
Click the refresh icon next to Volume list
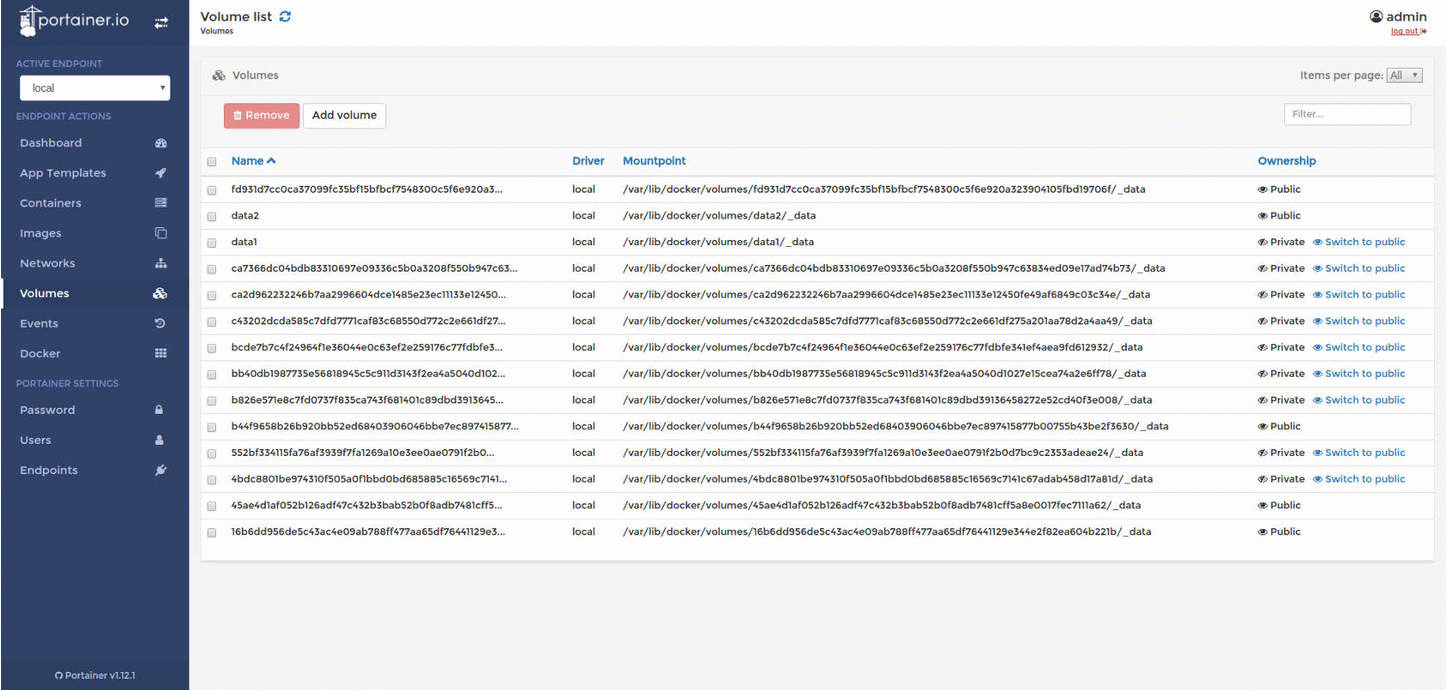(285, 17)
